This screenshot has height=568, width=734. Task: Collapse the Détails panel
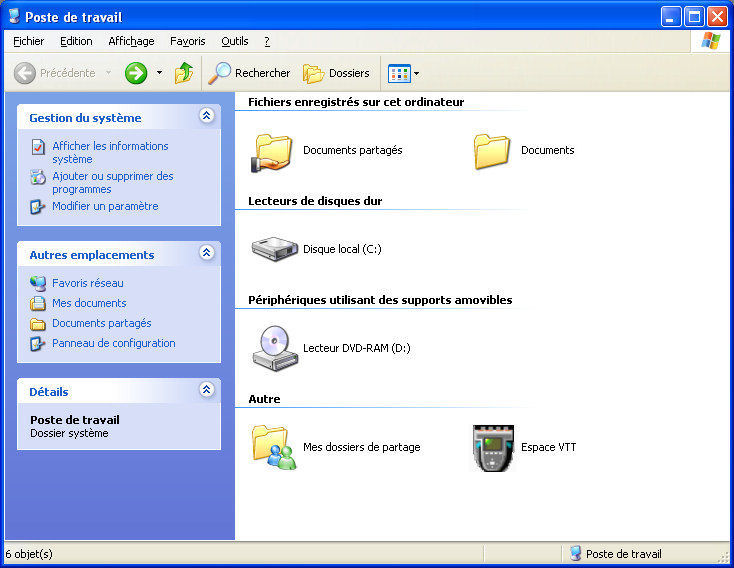pos(206,390)
